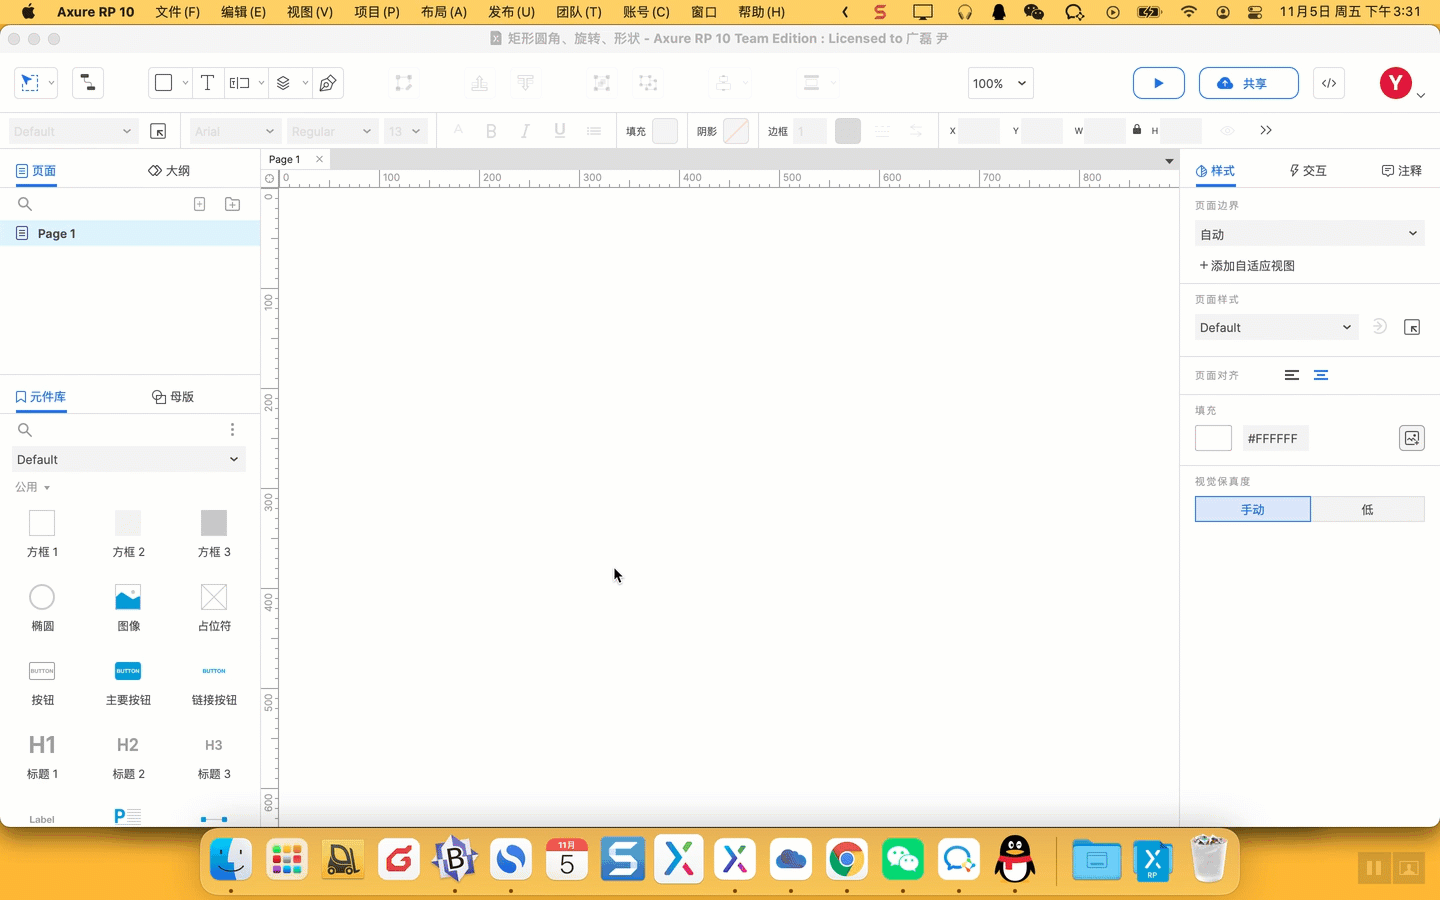The image size is (1440, 900).
Task: Toggle bold text formatting
Action: click(x=491, y=131)
